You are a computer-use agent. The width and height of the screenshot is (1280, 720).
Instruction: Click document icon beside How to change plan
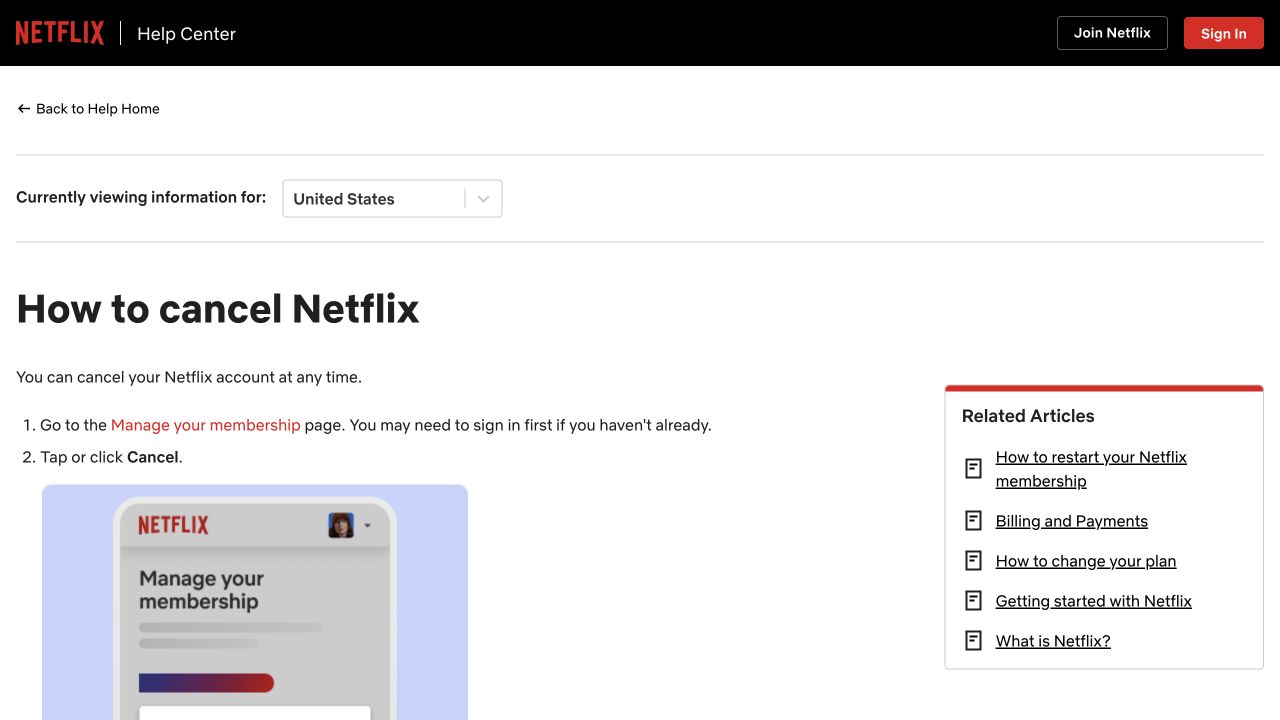[973, 560]
